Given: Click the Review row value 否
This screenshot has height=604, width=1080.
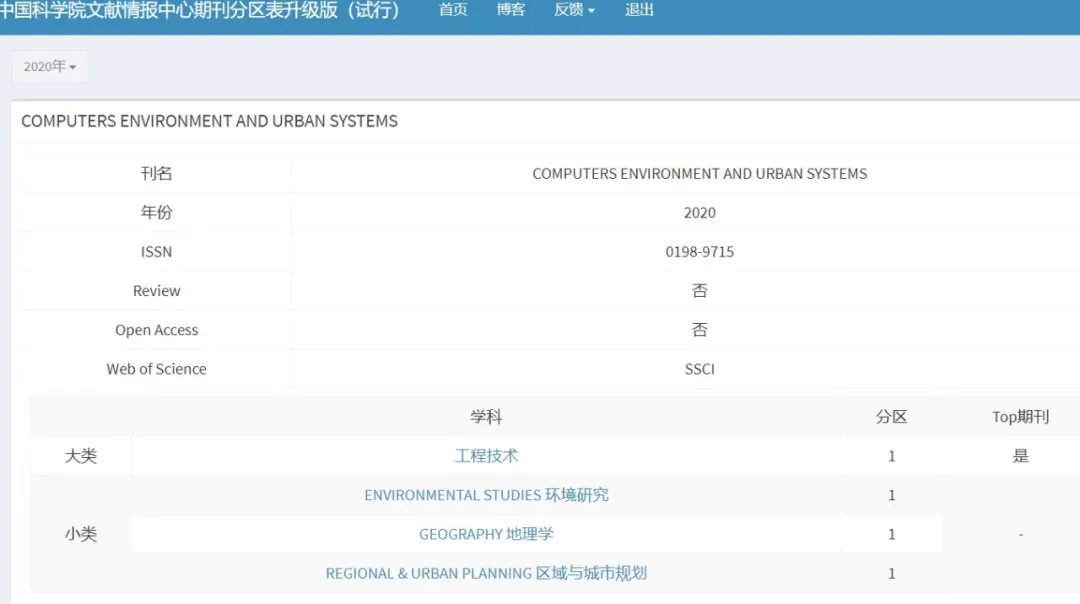Looking at the screenshot, I should coord(700,291).
